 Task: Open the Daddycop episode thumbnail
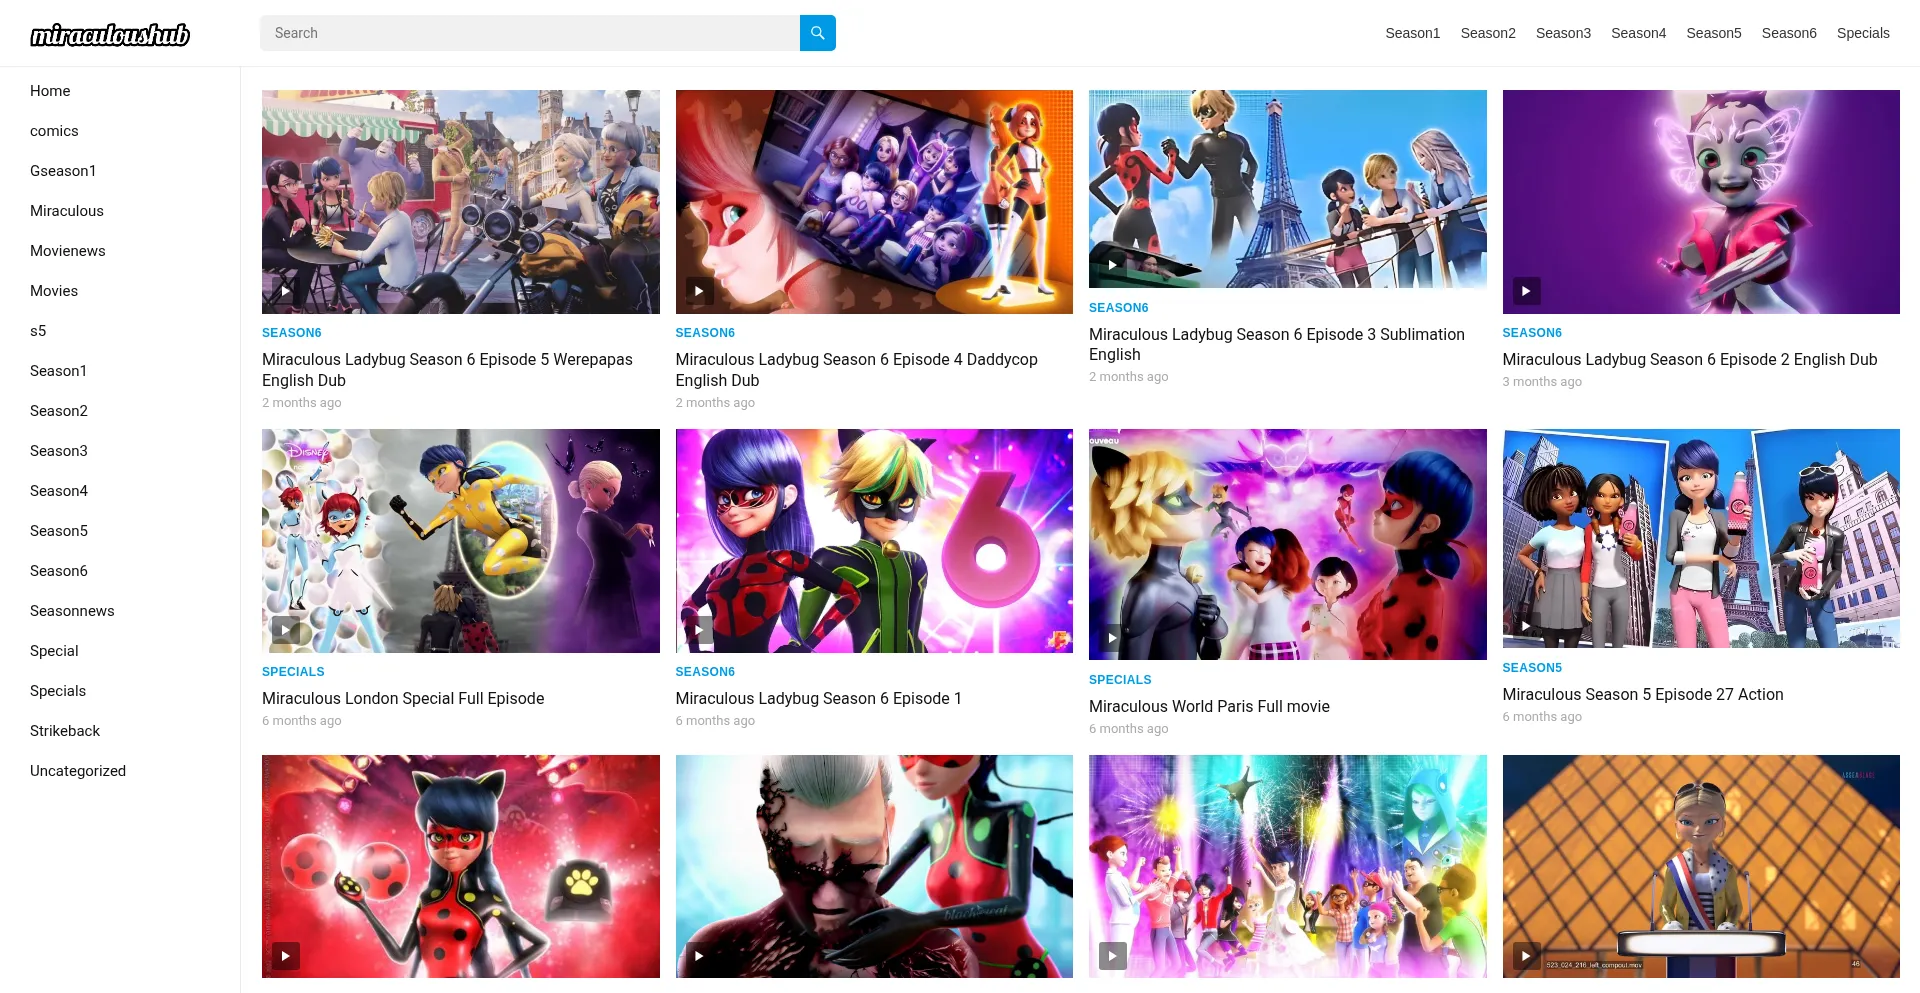pos(874,202)
